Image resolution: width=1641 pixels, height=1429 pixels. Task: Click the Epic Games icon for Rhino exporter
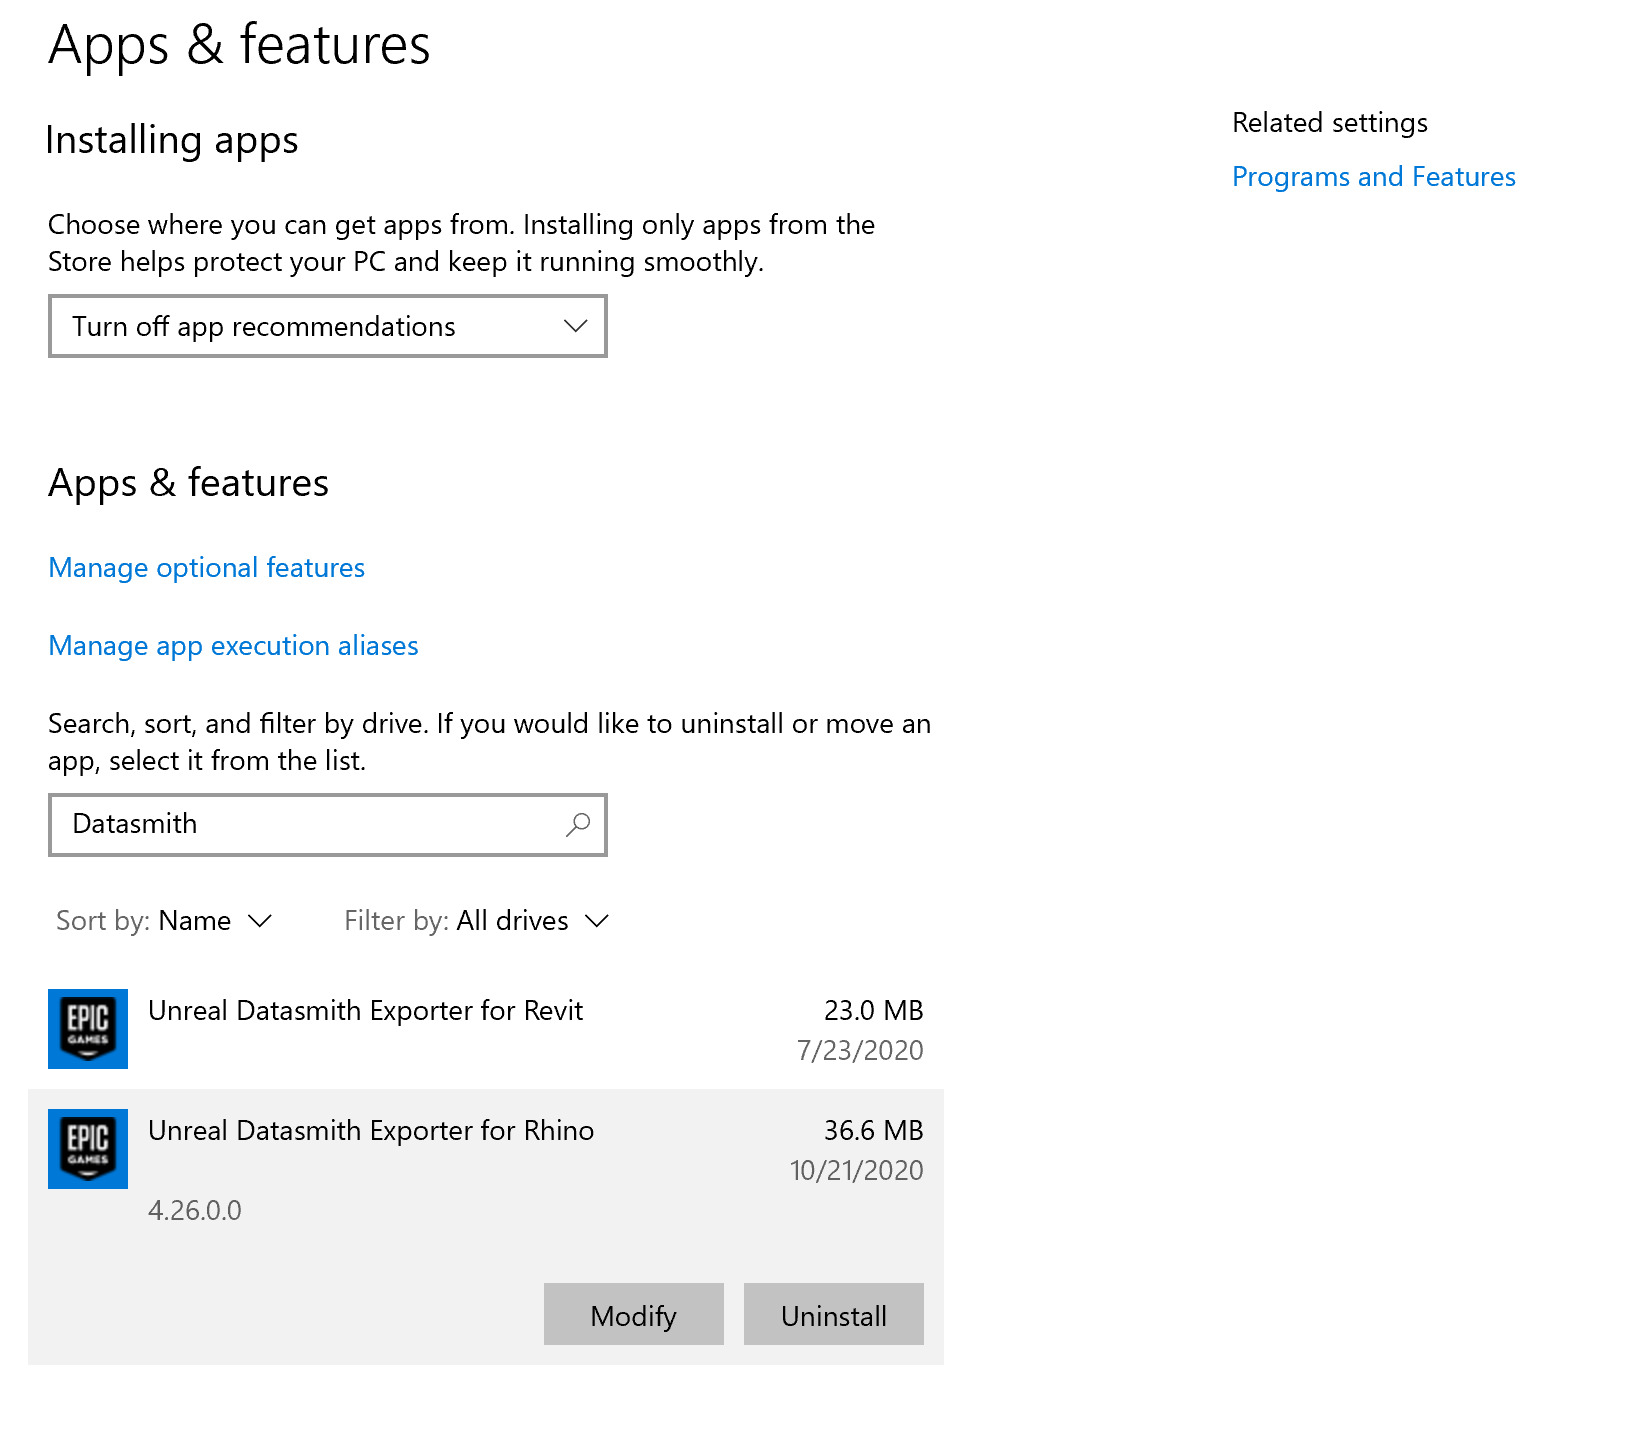(x=88, y=1148)
